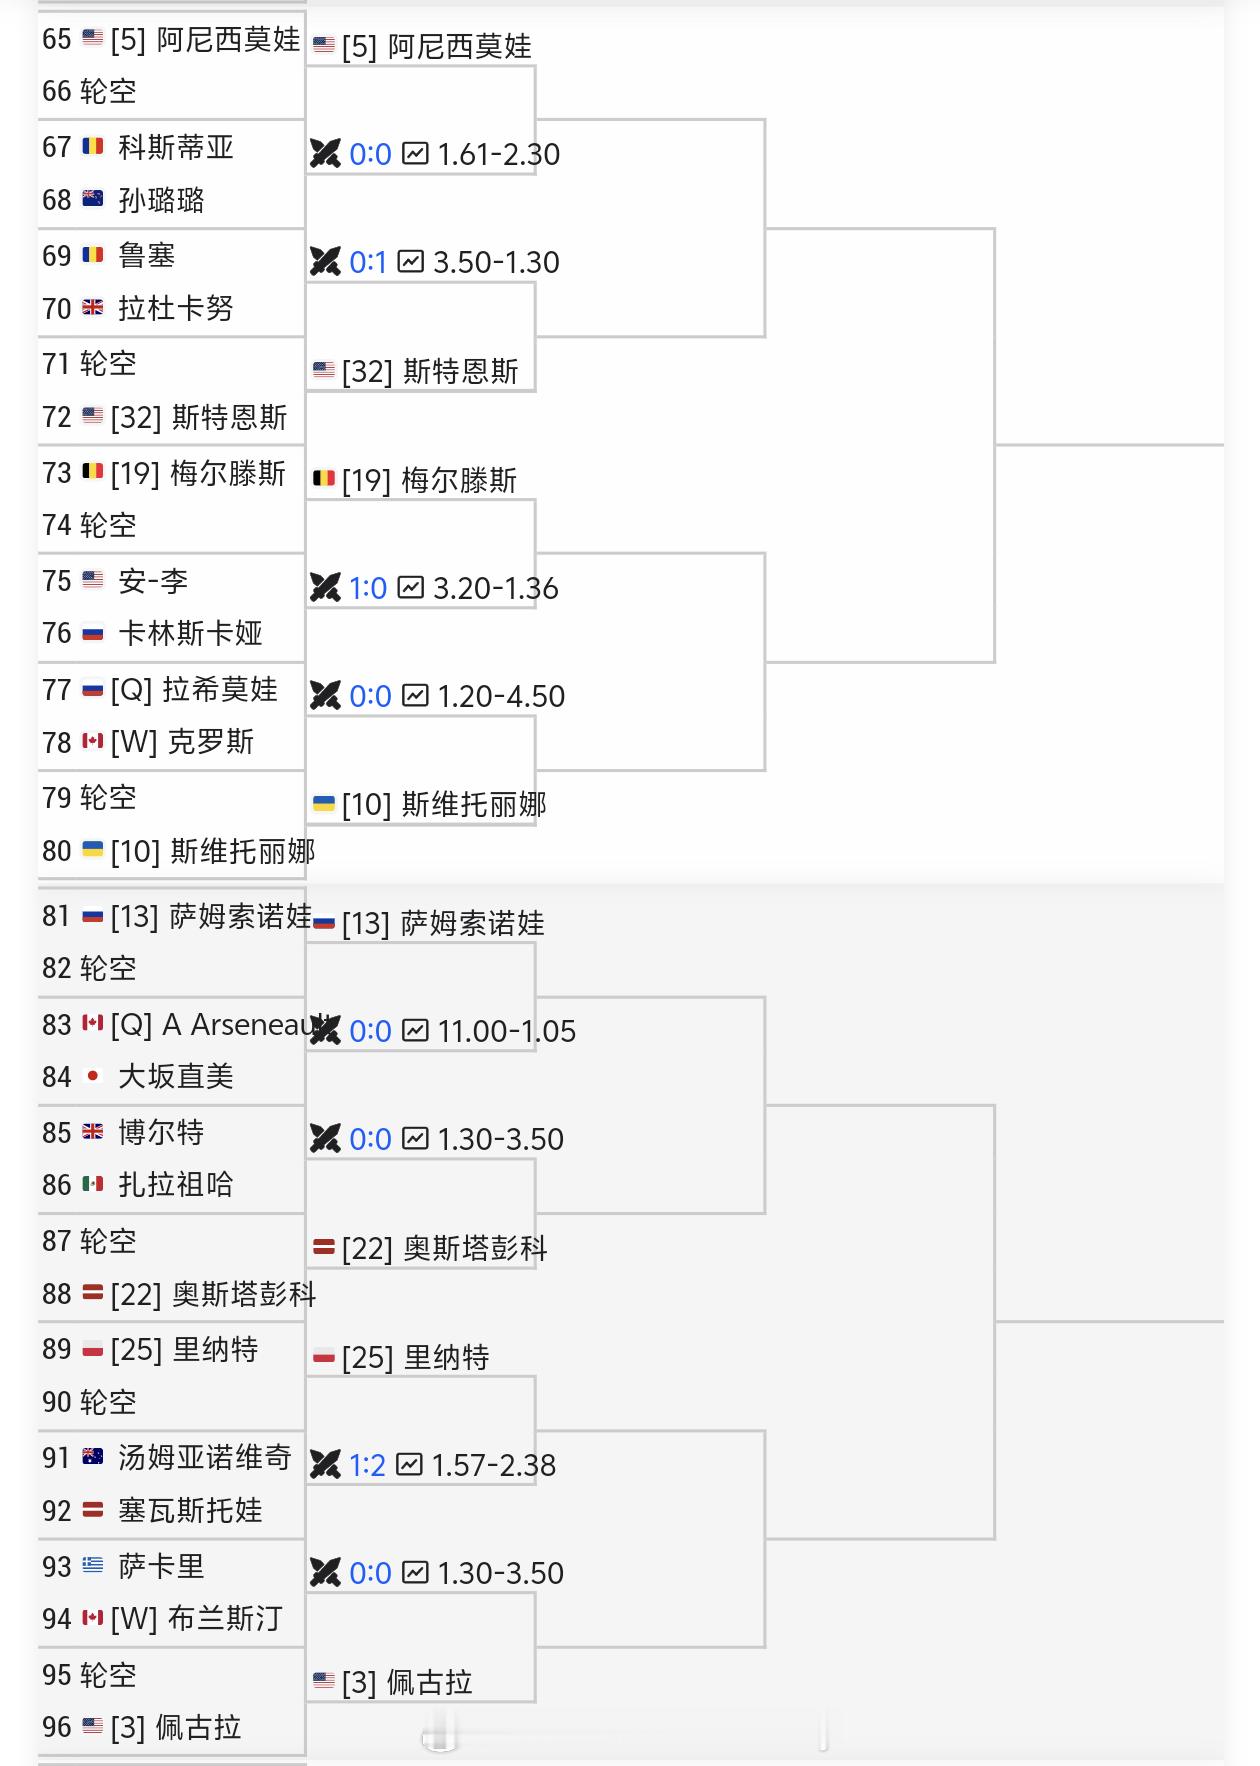Open the 0:1 live score link
Image resolution: width=1260 pixels, height=1766 pixels.
click(368, 262)
